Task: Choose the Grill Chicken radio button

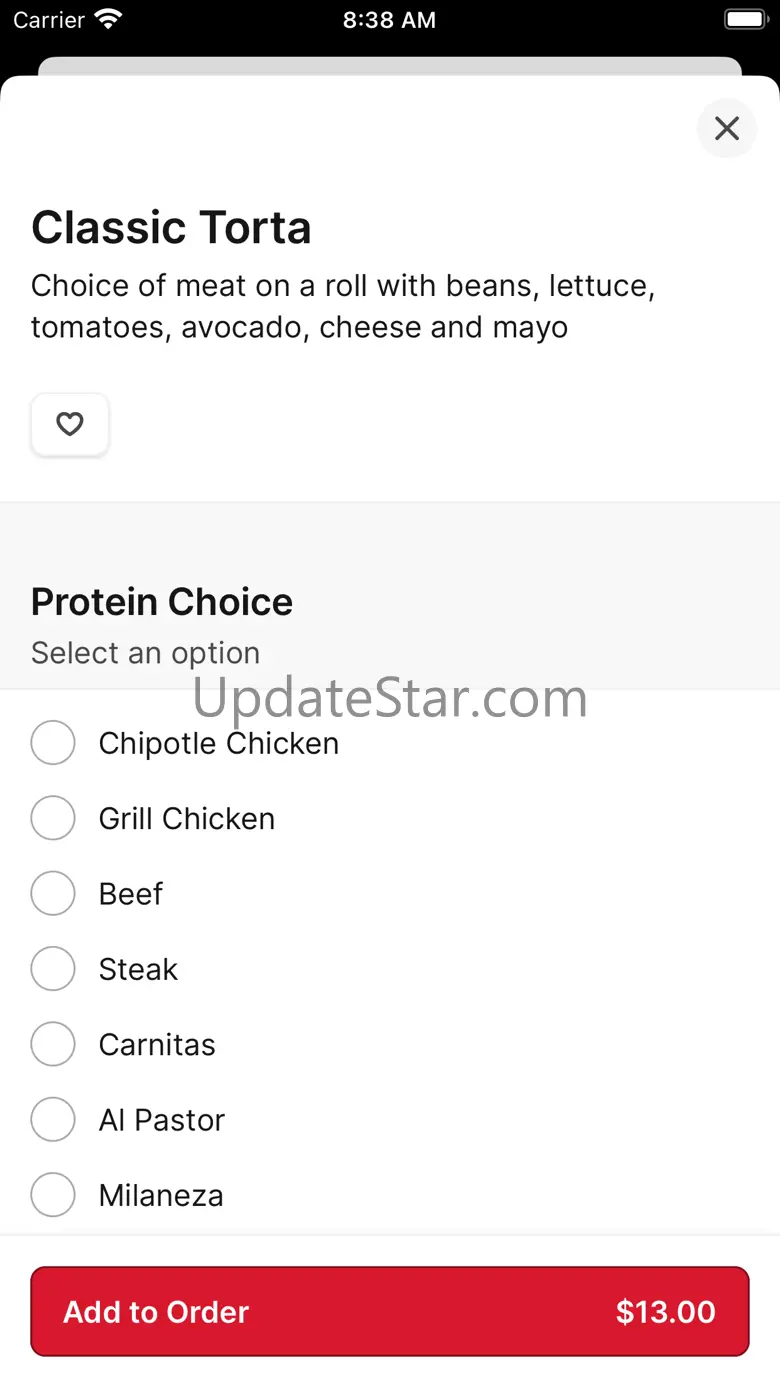Action: point(53,818)
